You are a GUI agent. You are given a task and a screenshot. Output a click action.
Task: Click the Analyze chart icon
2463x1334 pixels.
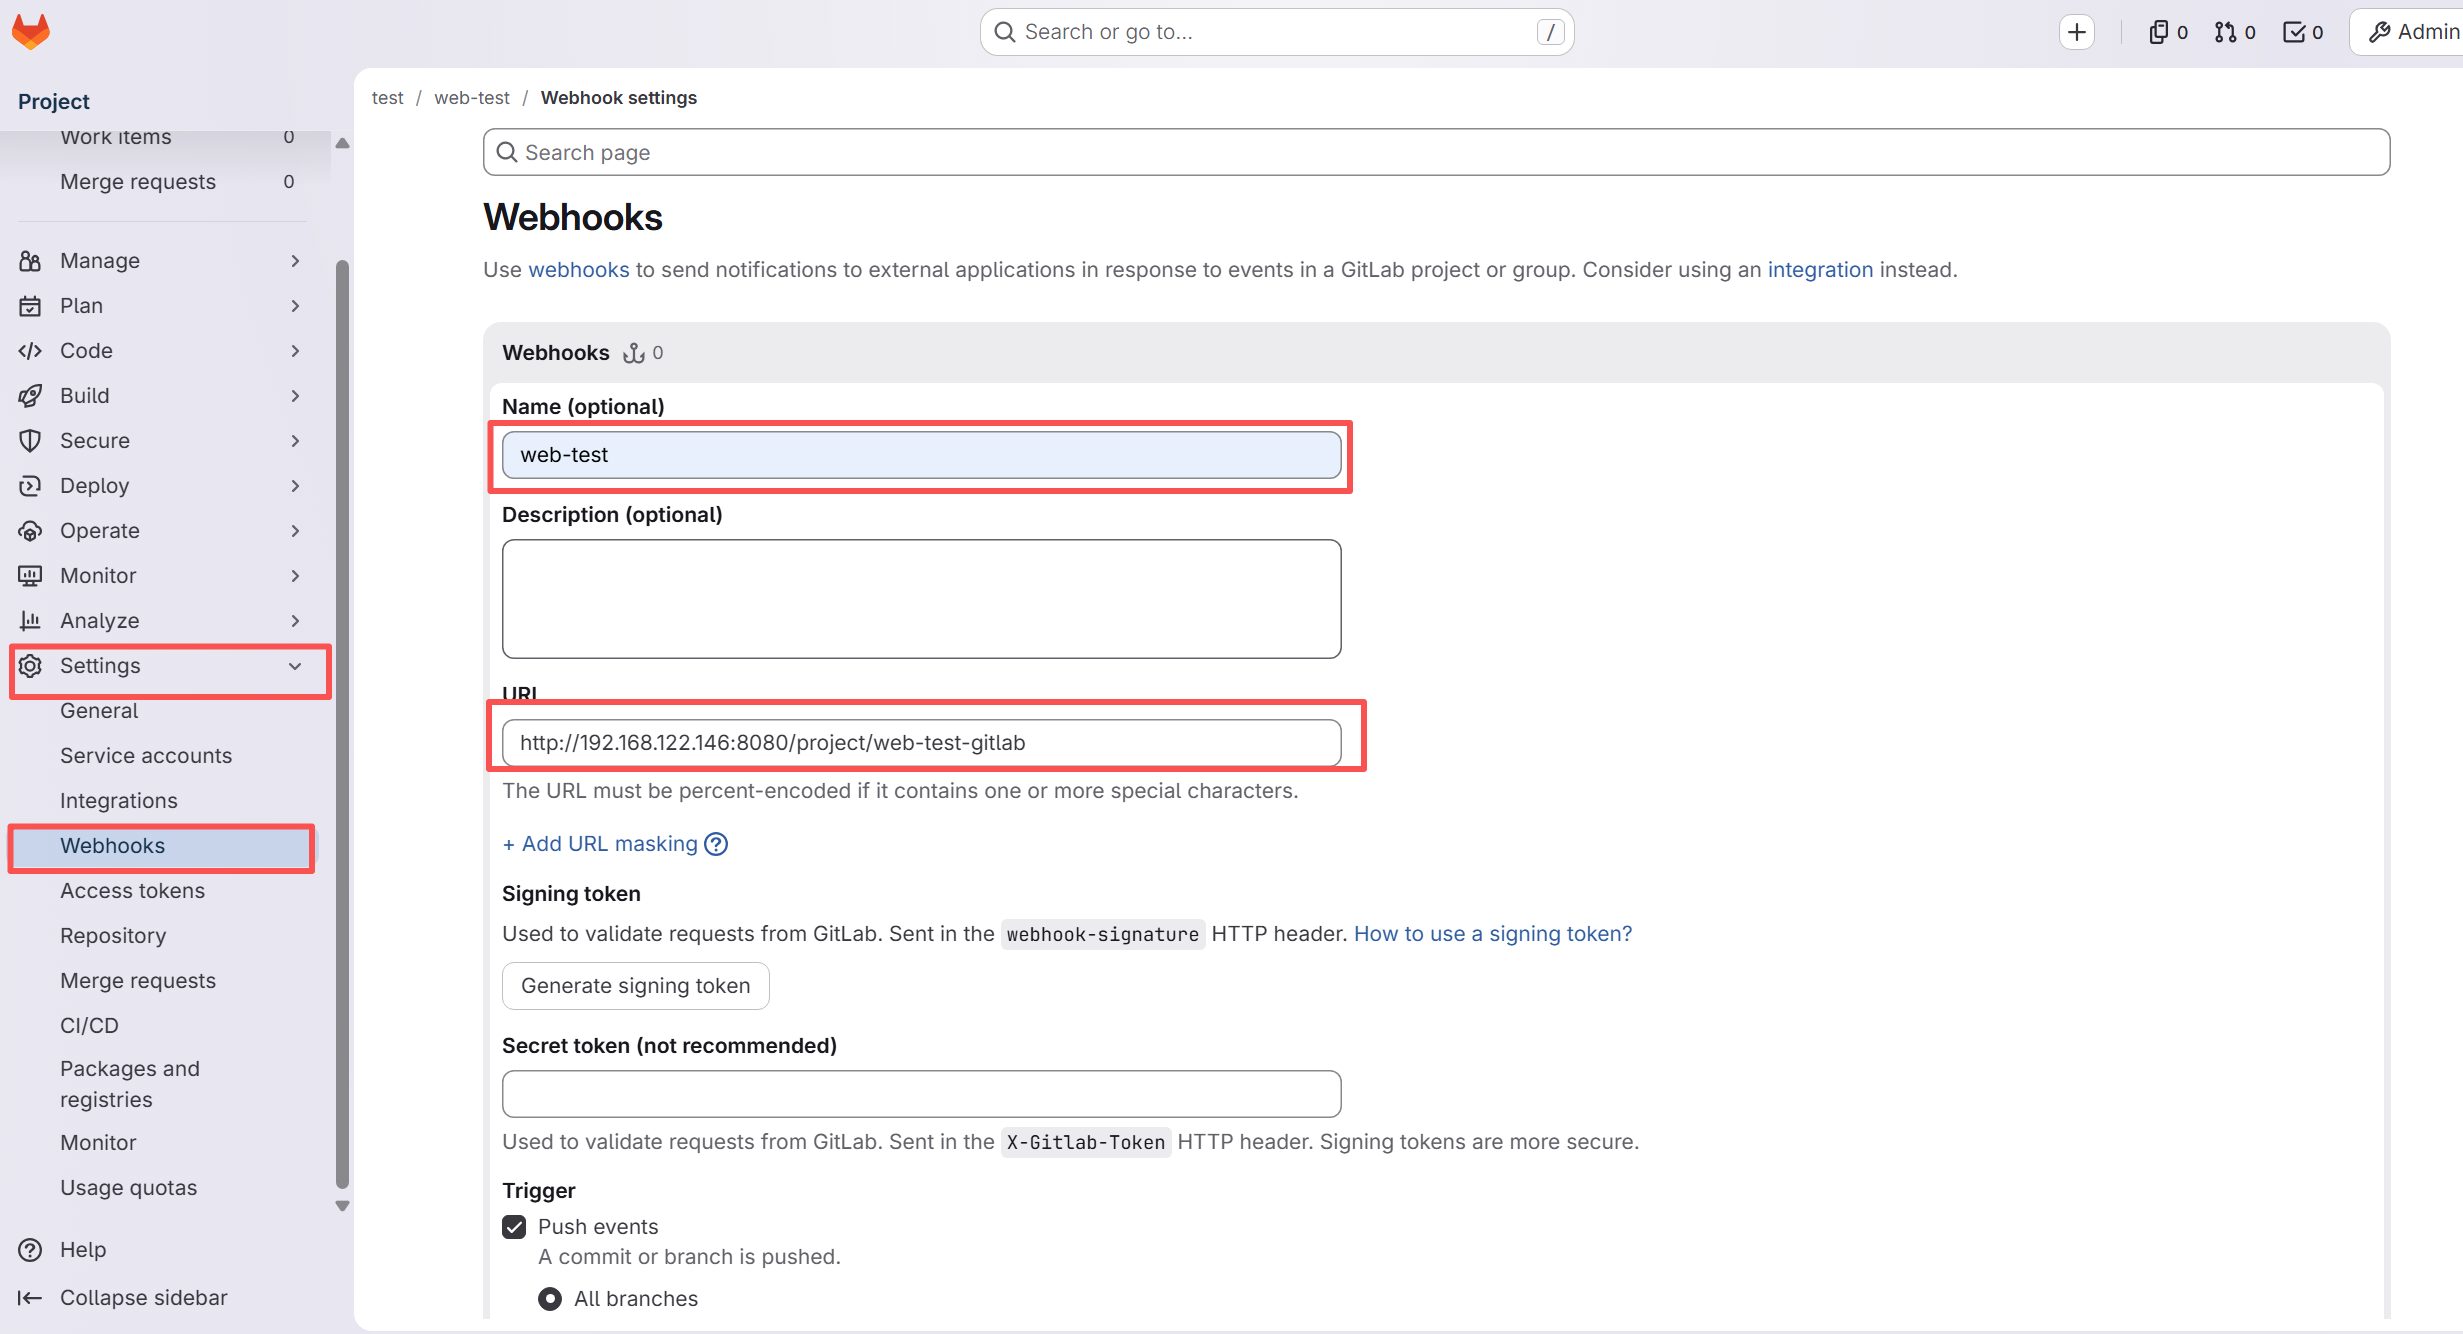point(30,621)
